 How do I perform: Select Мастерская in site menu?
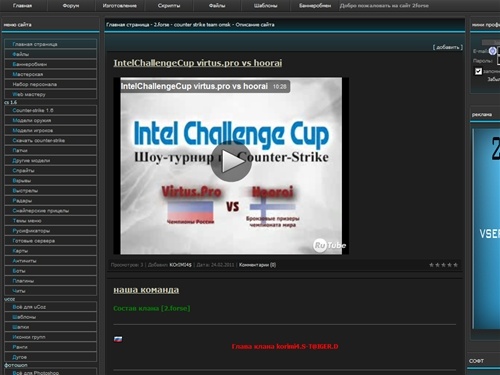[51, 74]
